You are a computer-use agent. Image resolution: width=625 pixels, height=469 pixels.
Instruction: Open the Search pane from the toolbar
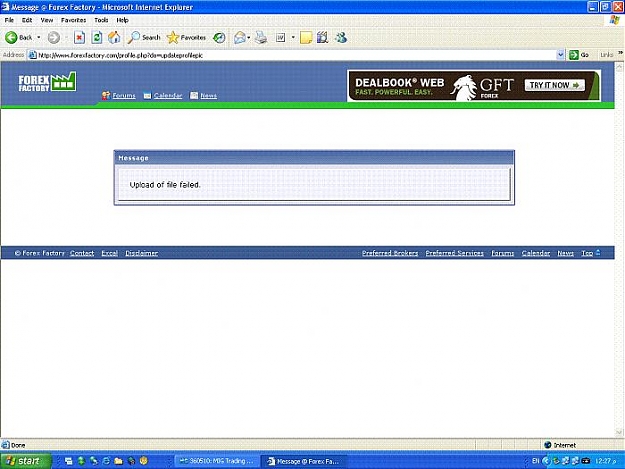point(144,37)
